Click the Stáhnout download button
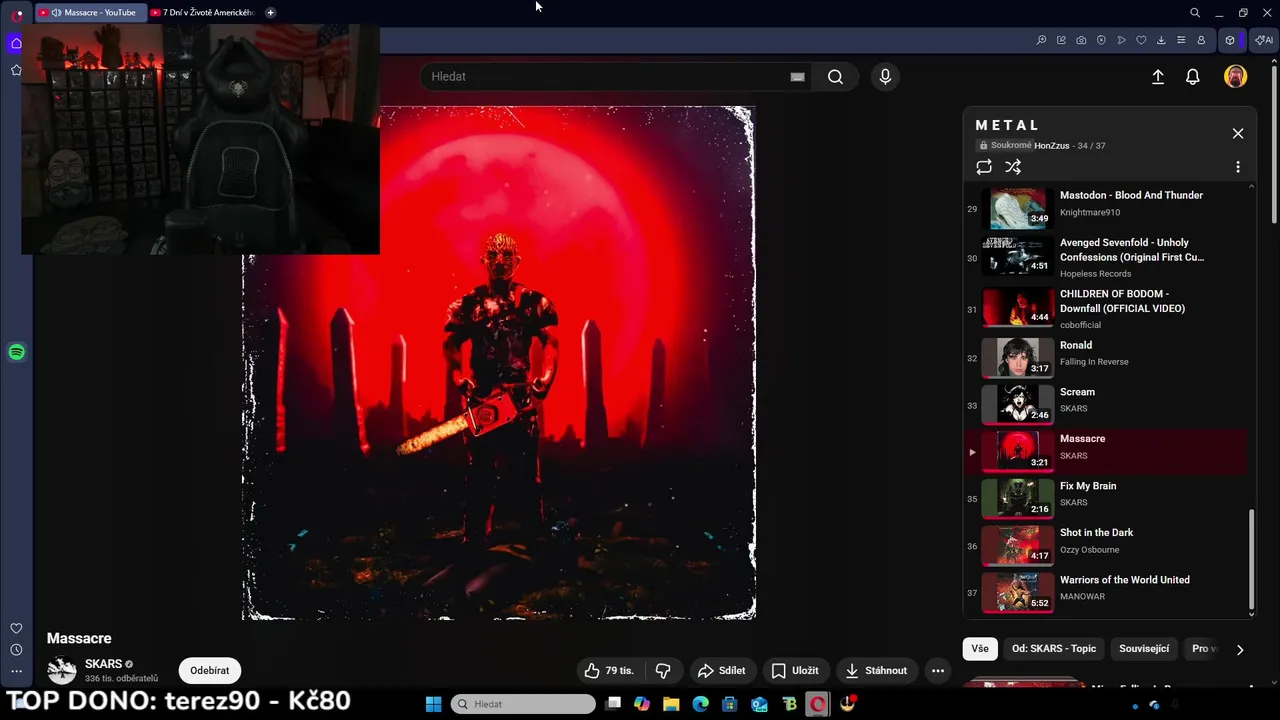This screenshot has width=1280, height=720. (876, 671)
